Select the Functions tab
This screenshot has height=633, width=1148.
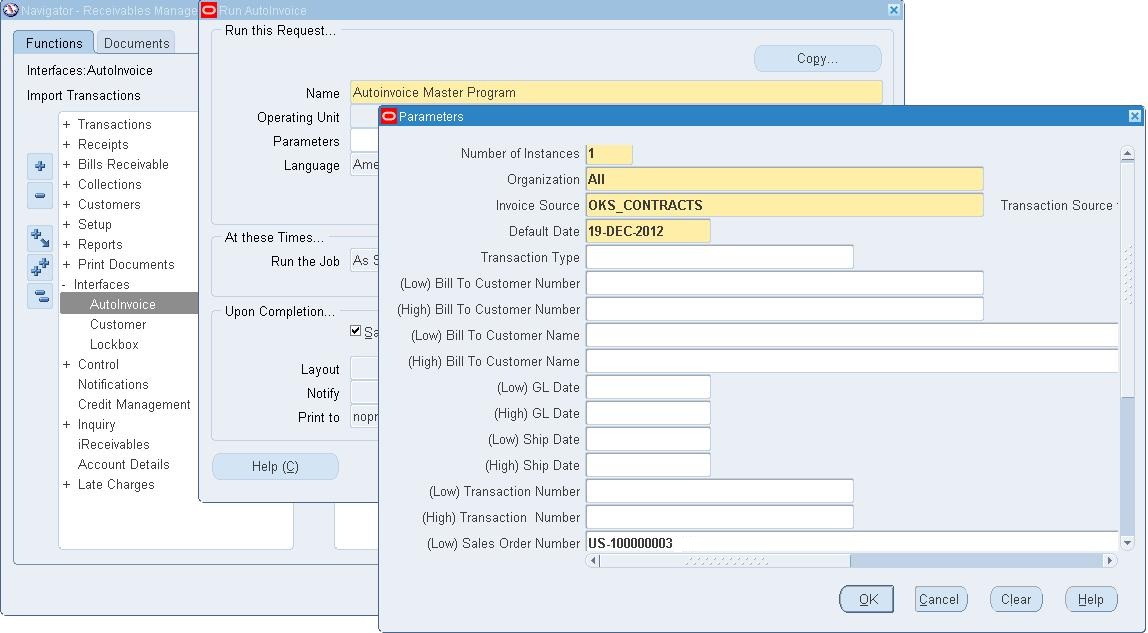pyautogui.click(x=53, y=43)
